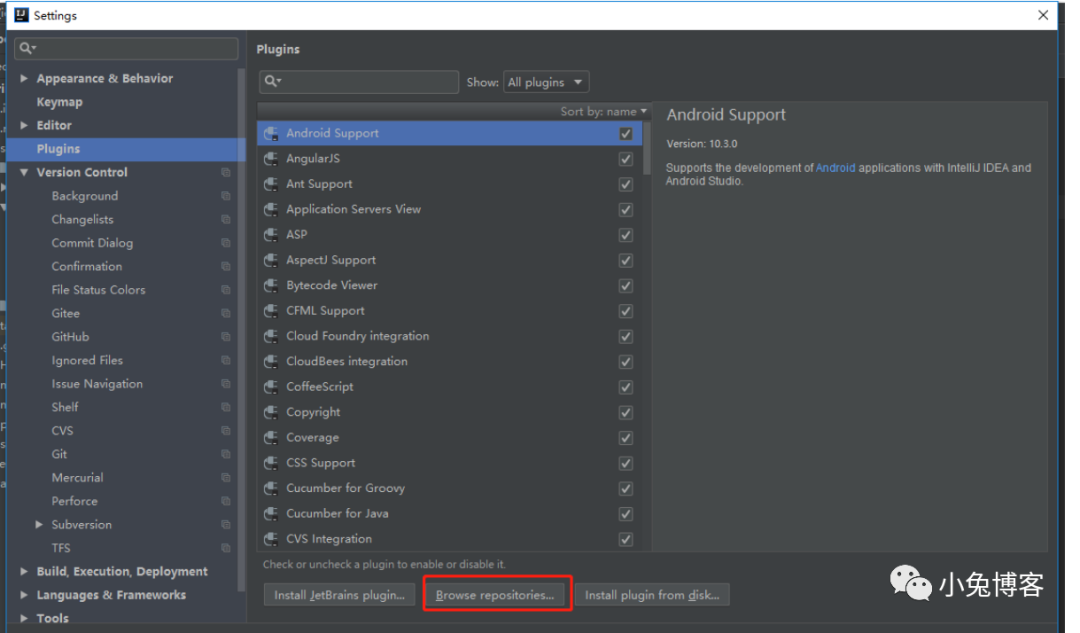Click the CoffeeScript plugin icon
Image resolution: width=1080 pixels, height=633 pixels.
click(x=271, y=387)
